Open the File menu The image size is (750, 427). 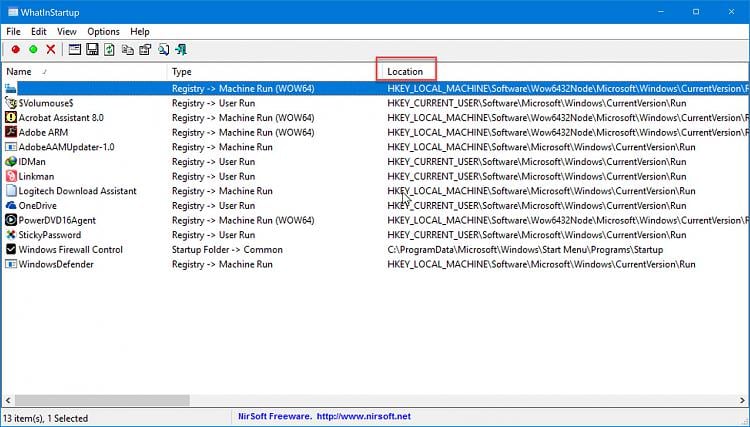[13, 32]
